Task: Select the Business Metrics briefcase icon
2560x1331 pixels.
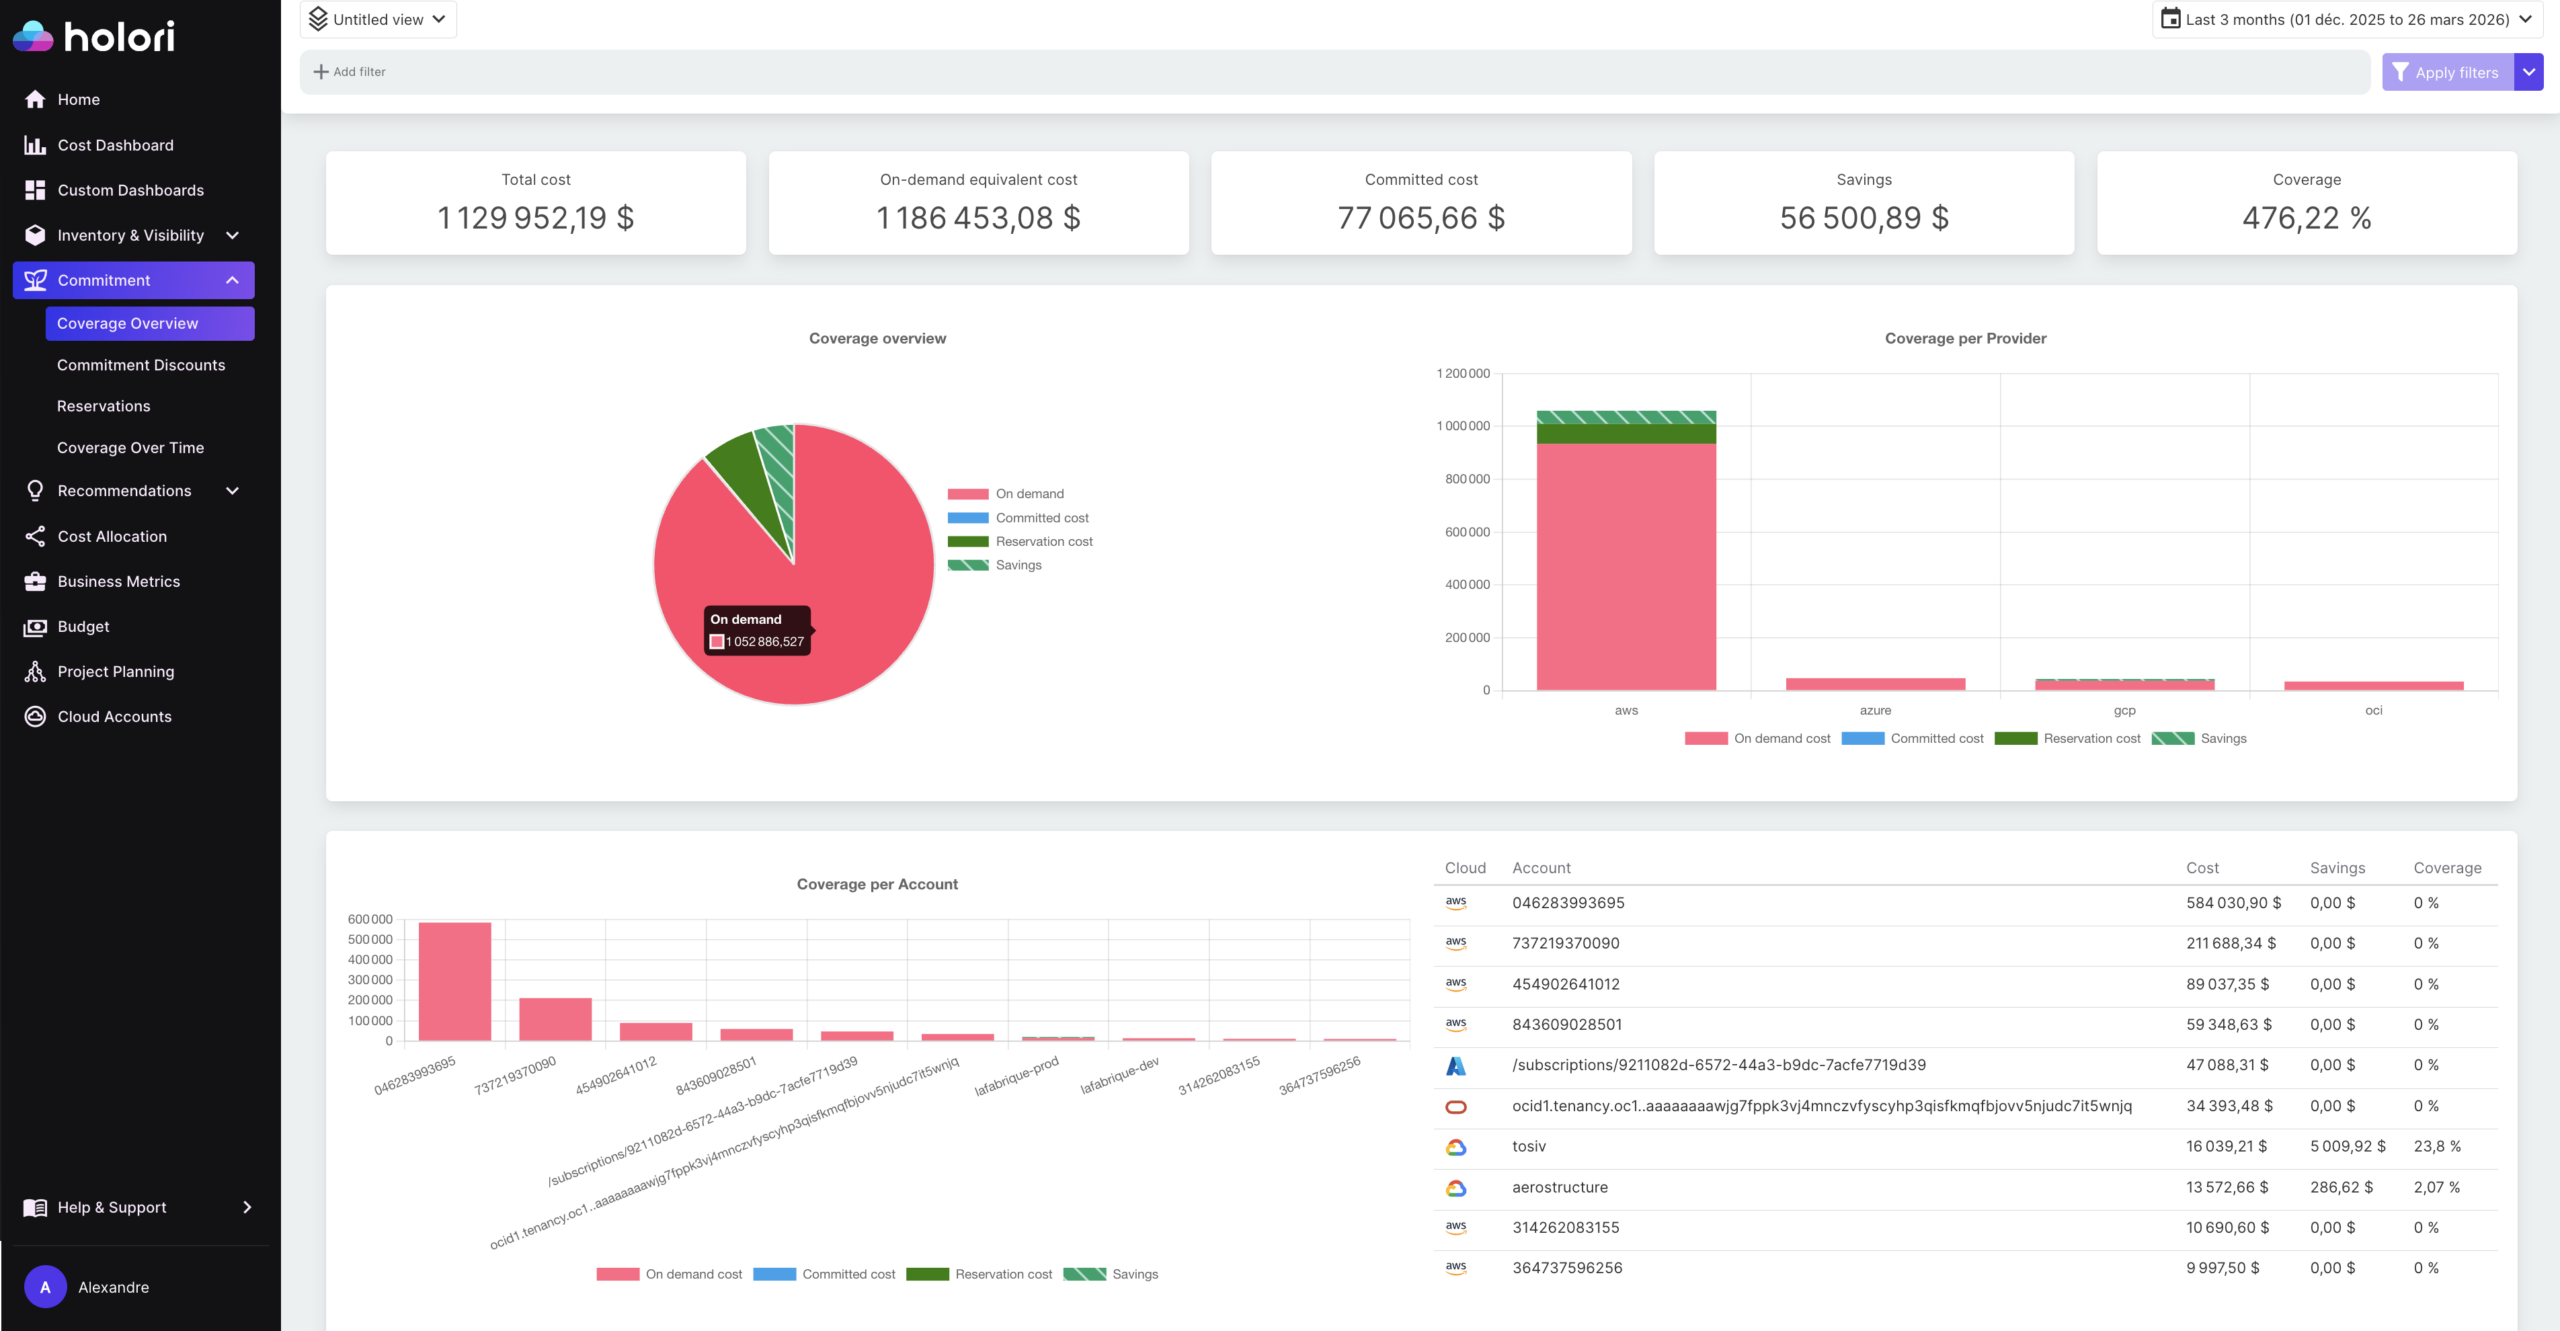Action: click(35, 581)
